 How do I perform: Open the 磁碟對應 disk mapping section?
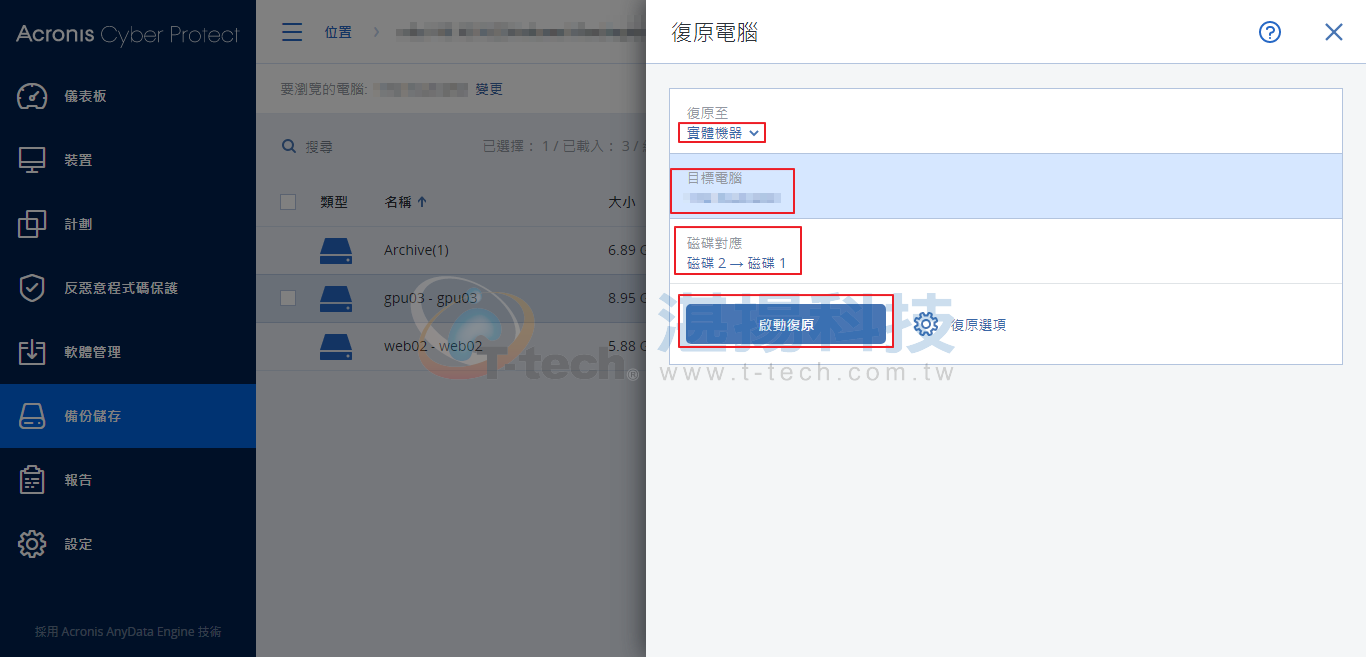pyautogui.click(x=1005, y=251)
